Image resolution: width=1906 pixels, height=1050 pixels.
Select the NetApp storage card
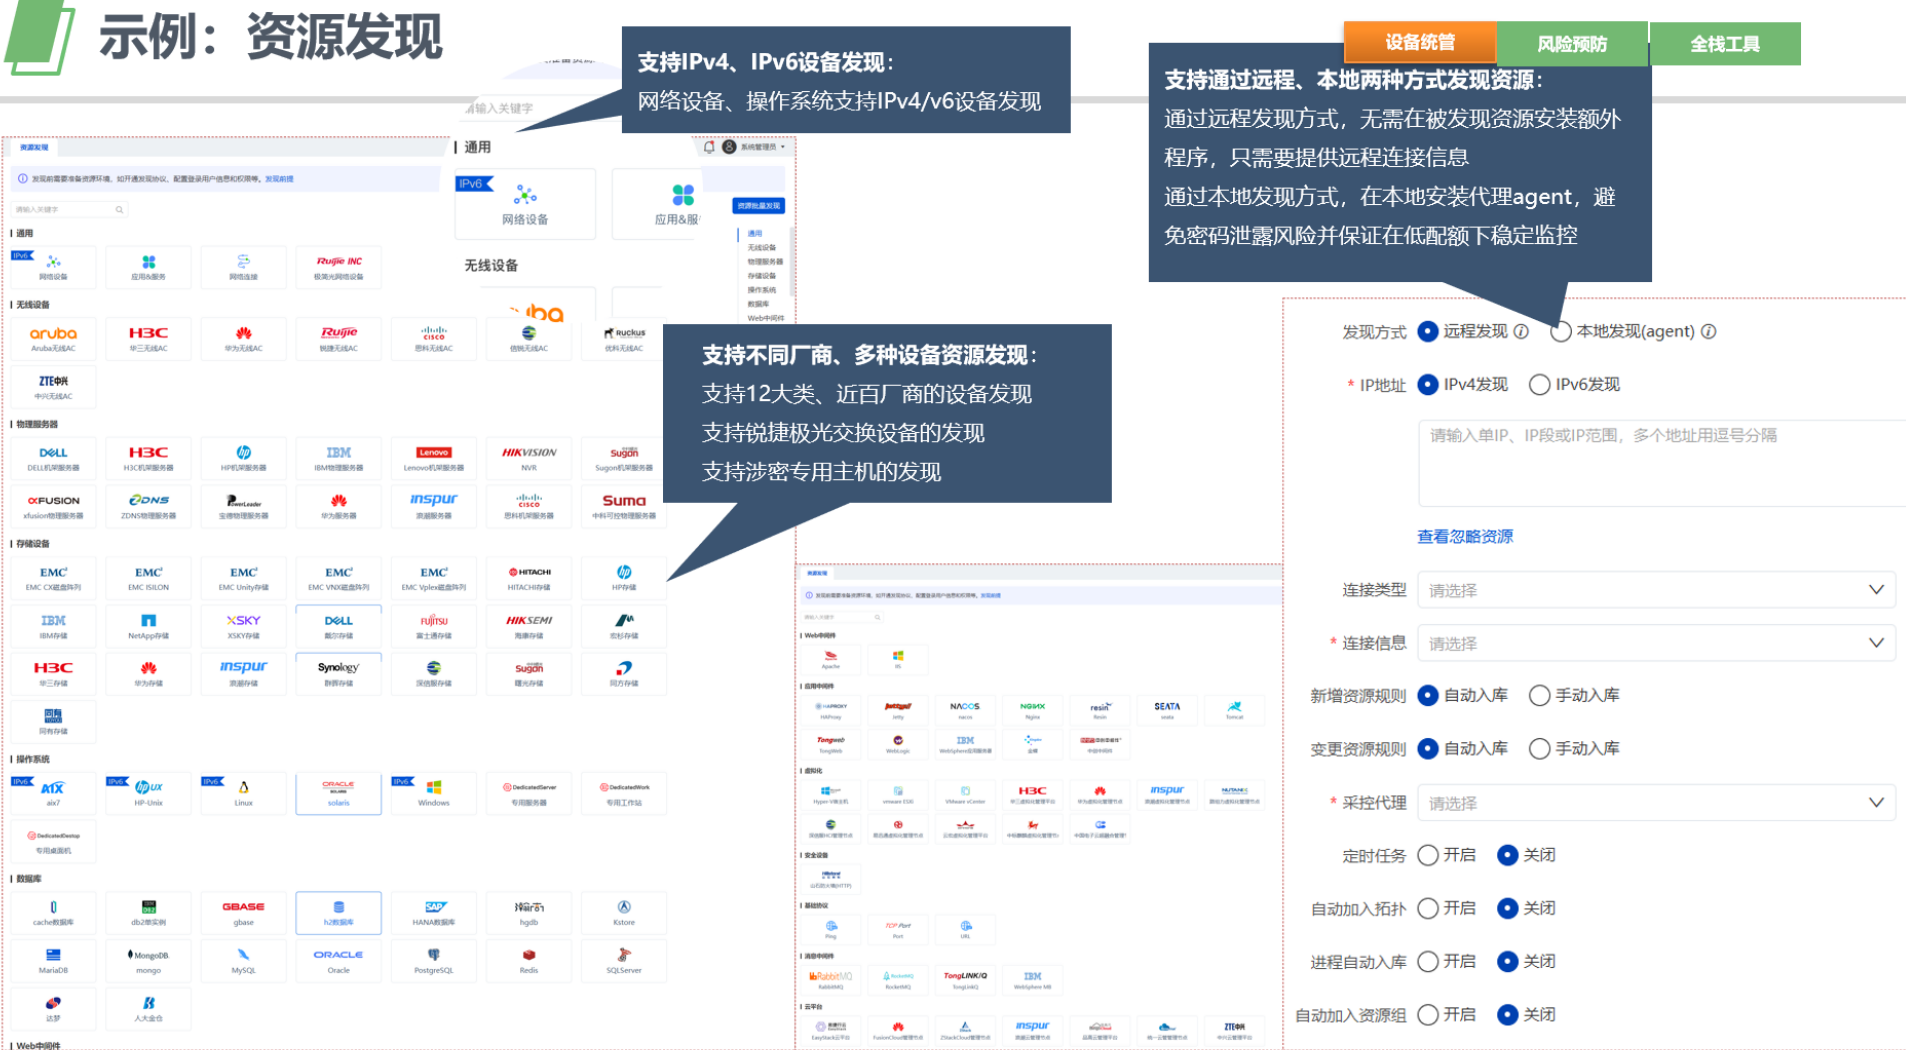pos(148,627)
